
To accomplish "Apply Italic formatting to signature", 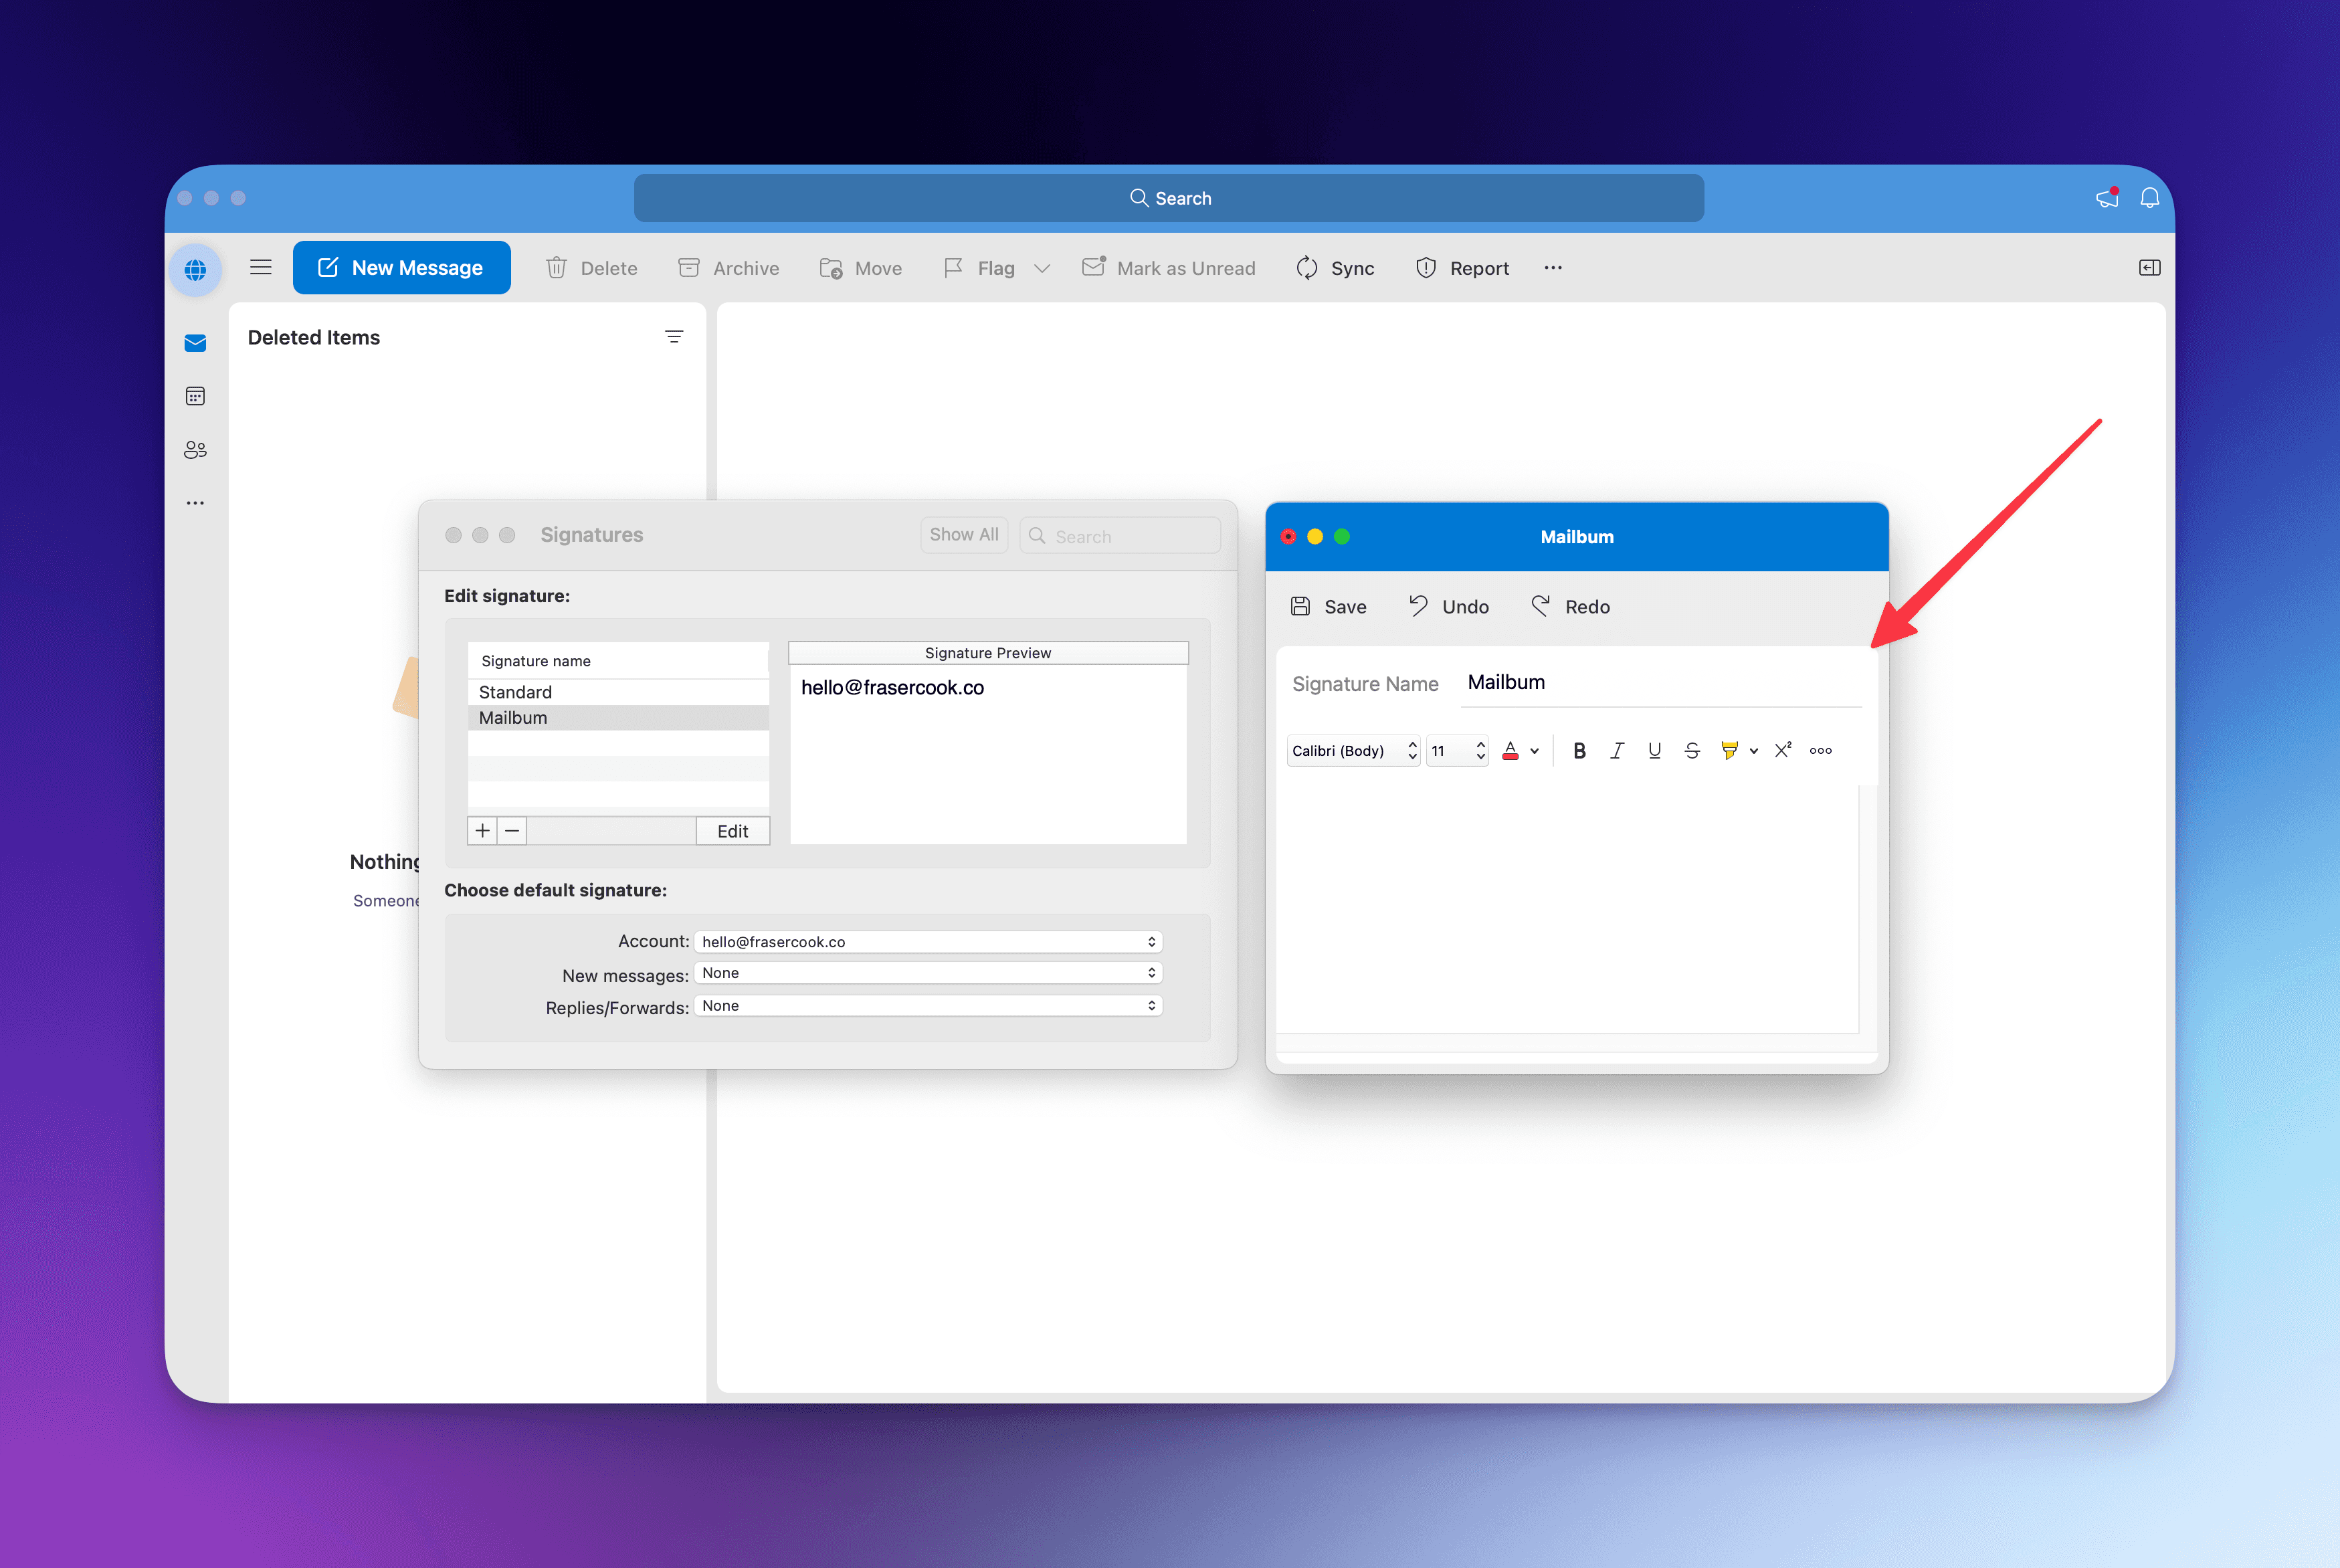I will pos(1616,751).
